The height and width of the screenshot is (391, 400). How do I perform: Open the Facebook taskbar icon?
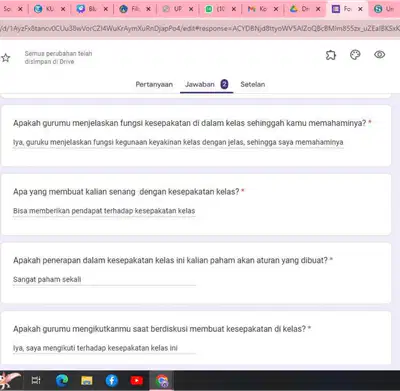click(112, 380)
